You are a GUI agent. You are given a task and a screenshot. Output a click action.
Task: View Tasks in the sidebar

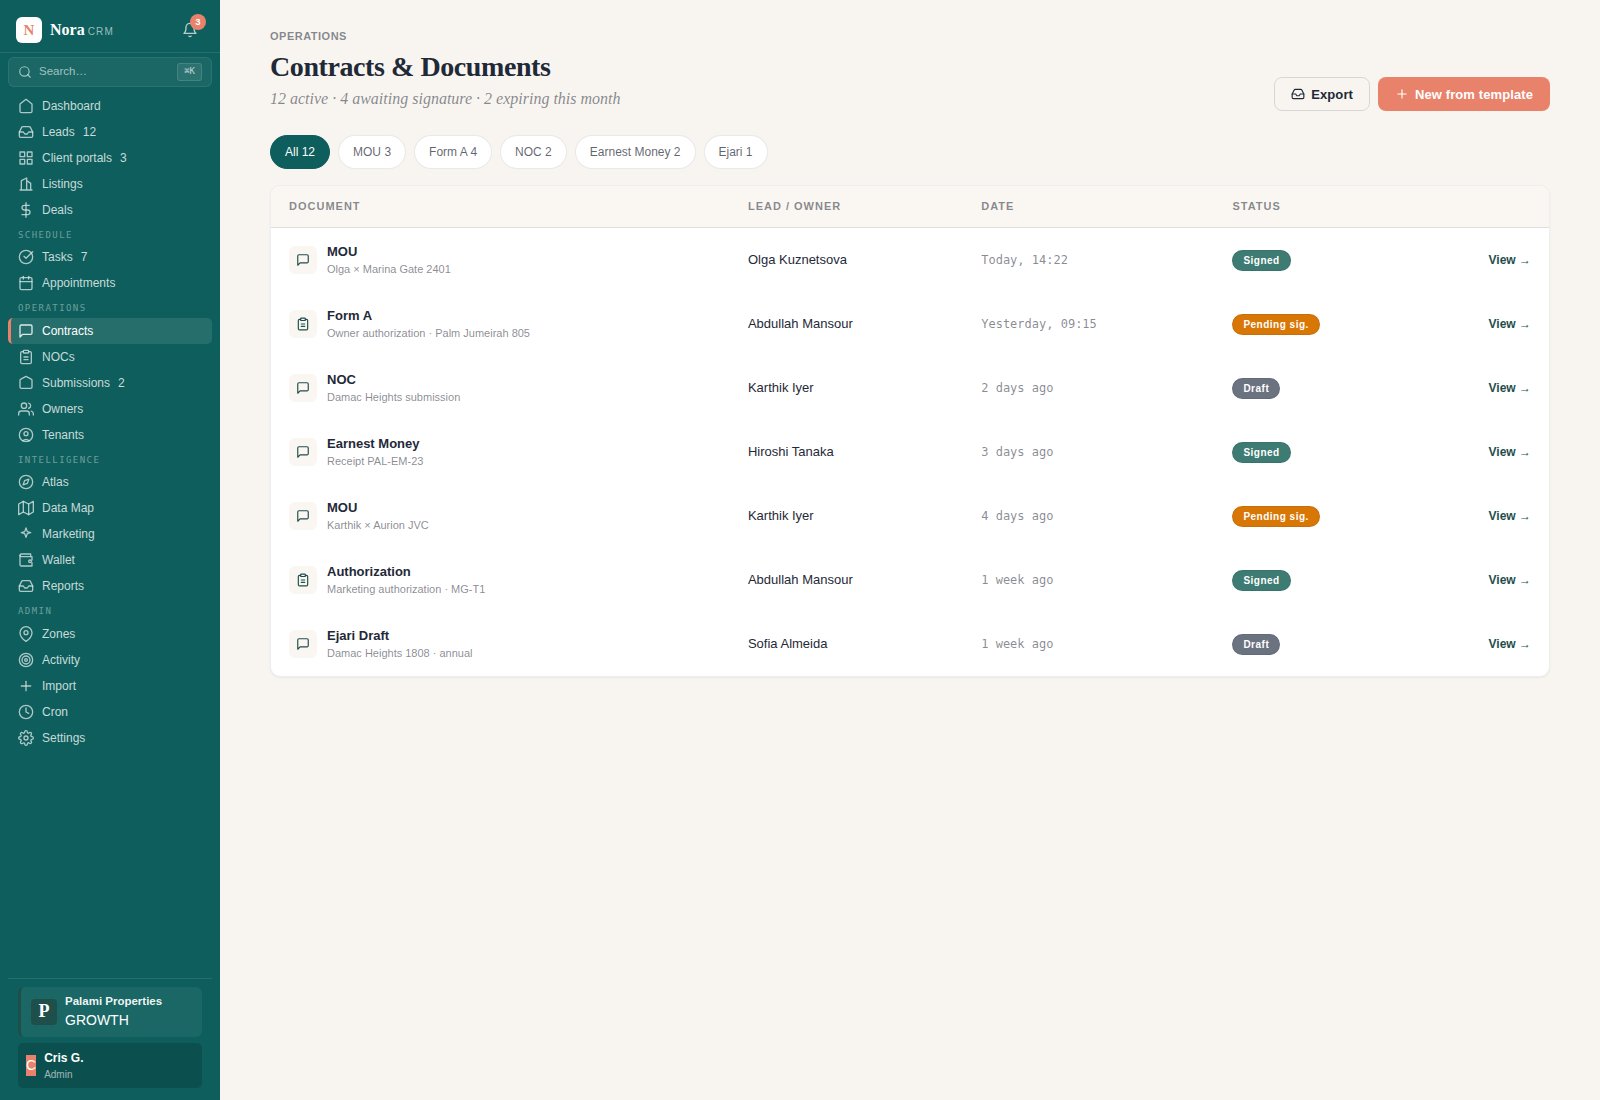point(110,257)
